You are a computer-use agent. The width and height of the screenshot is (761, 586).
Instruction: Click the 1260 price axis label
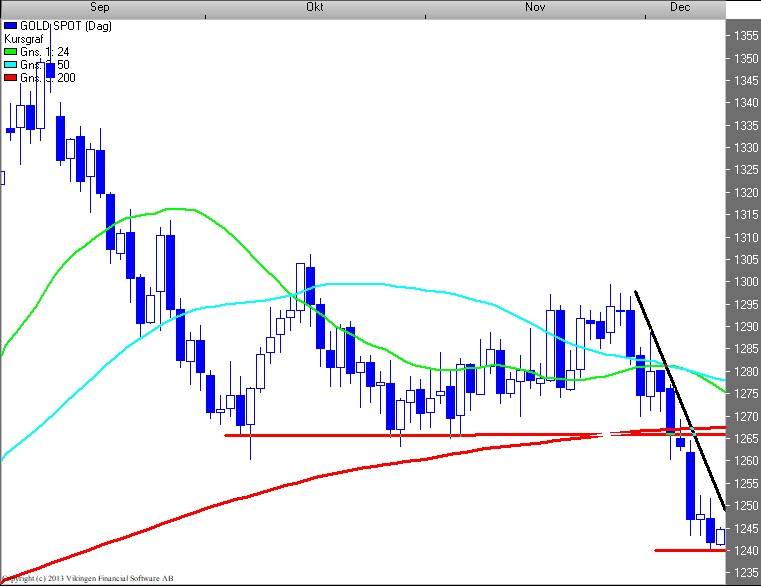point(745,461)
